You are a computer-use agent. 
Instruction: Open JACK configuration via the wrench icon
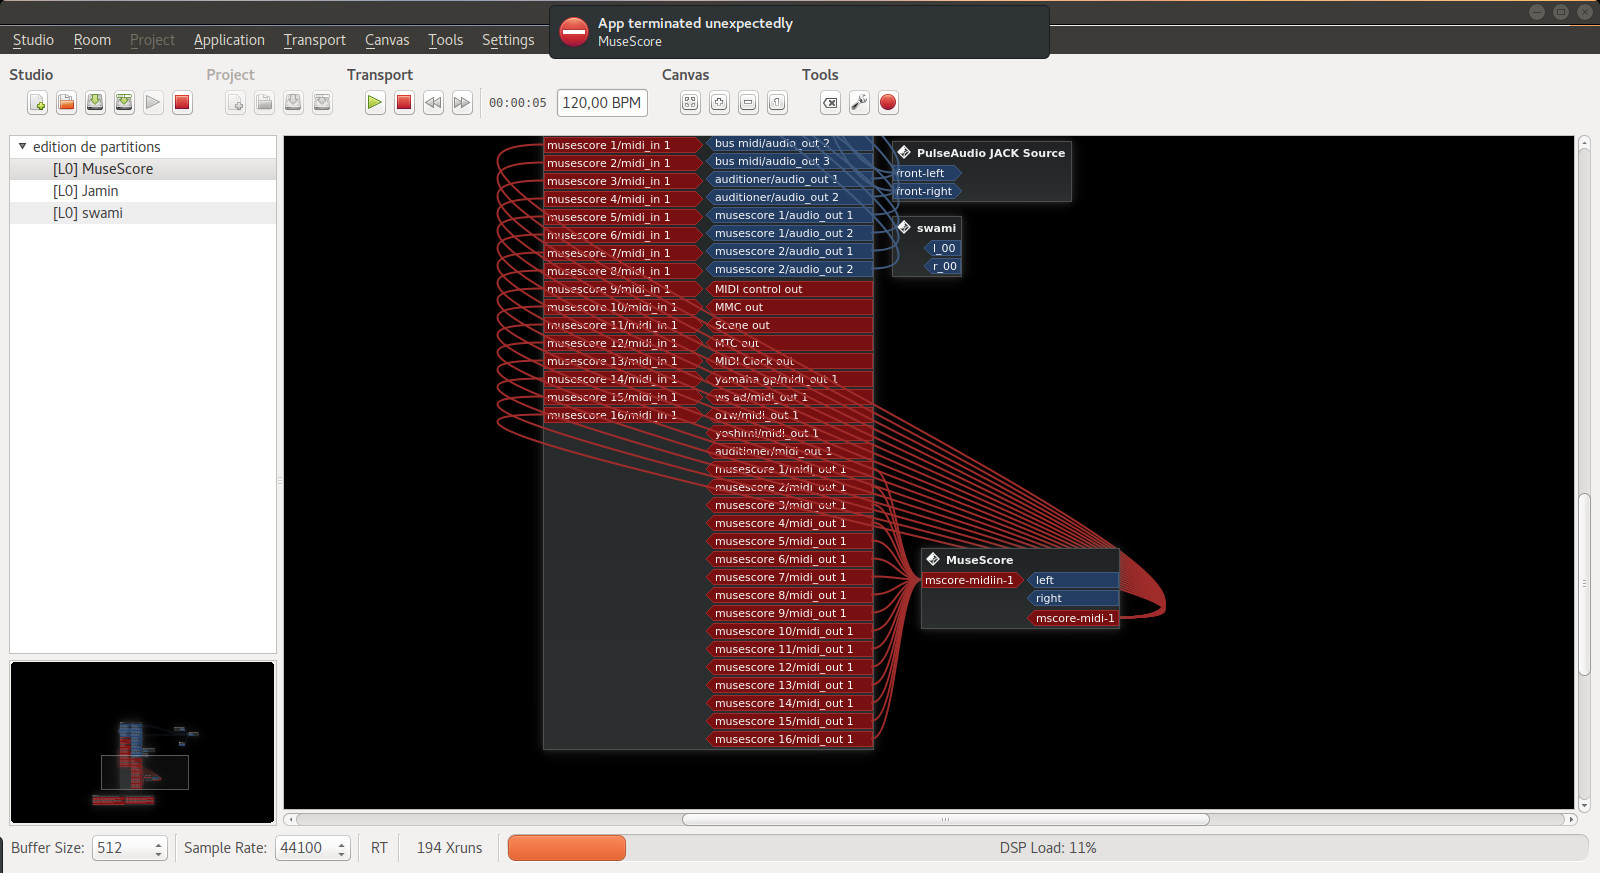tap(859, 102)
